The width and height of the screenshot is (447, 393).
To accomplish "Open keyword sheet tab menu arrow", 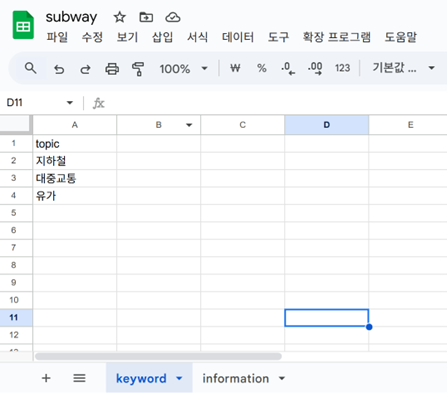I will (179, 378).
